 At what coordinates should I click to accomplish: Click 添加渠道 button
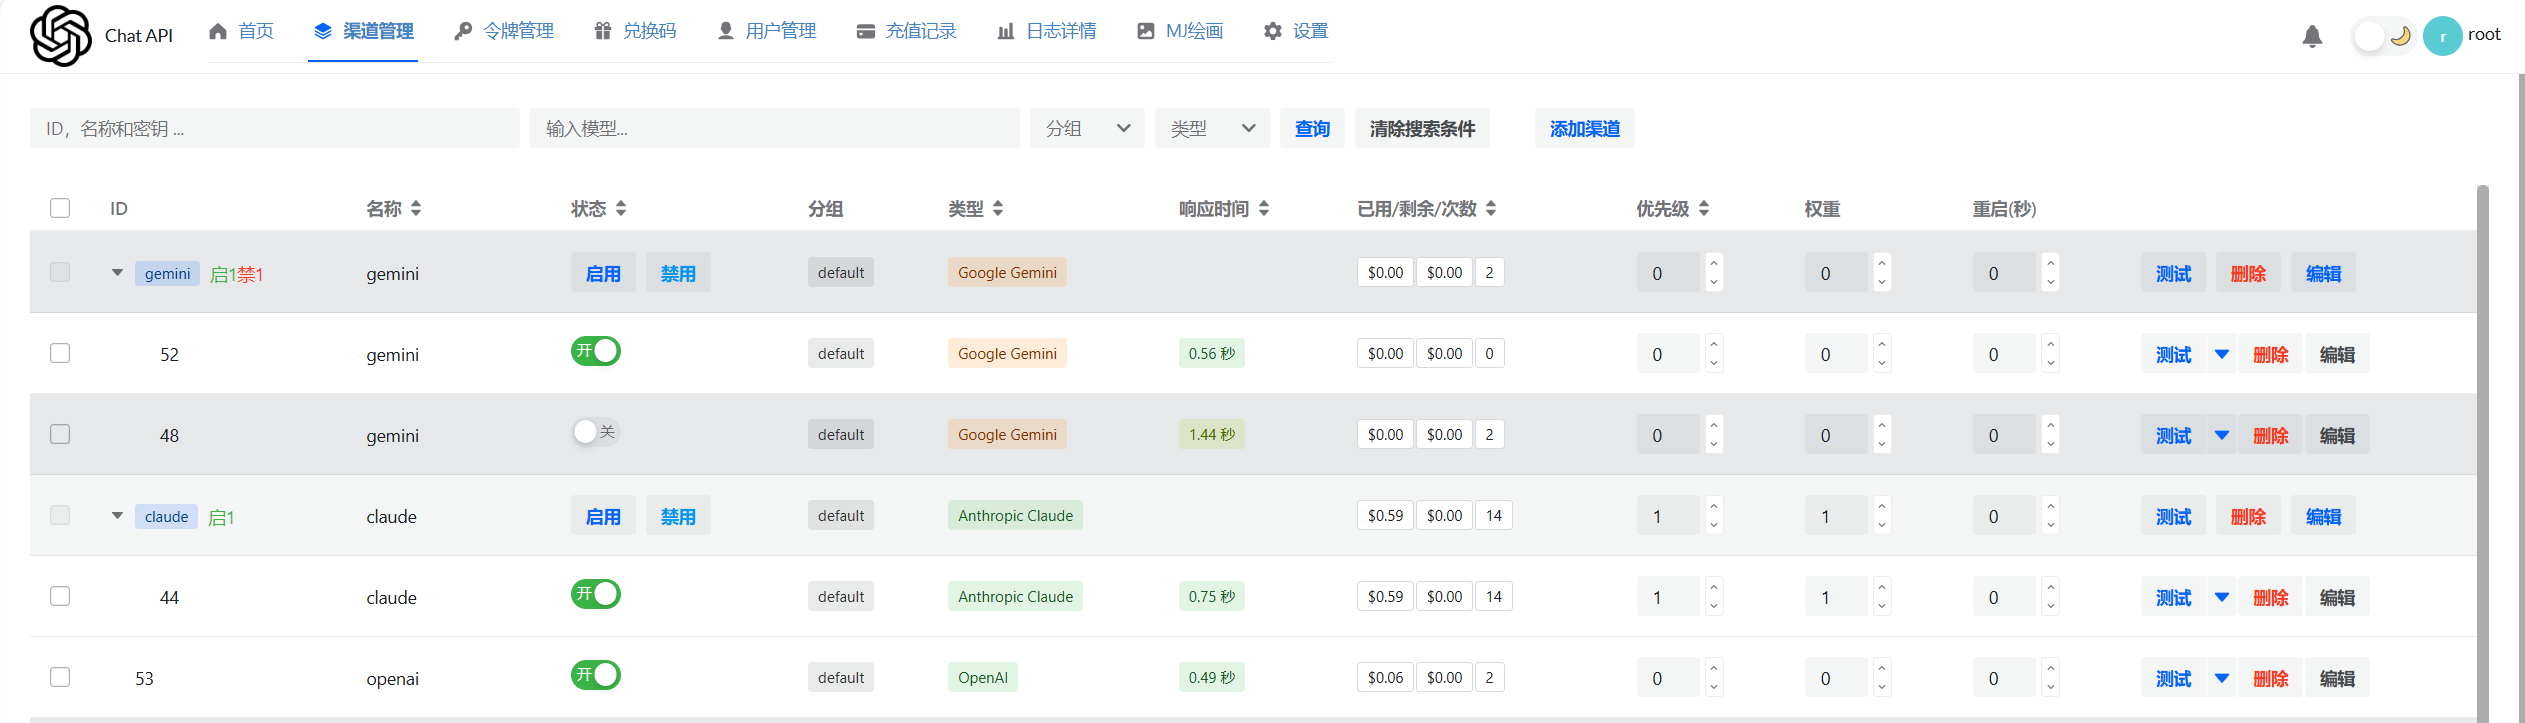coord(1585,128)
